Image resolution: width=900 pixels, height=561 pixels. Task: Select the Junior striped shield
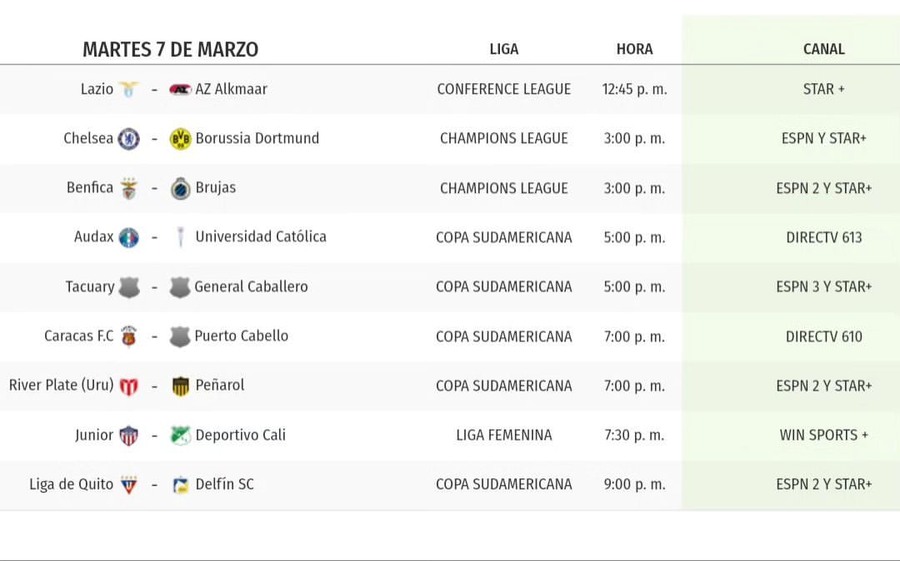tap(129, 436)
